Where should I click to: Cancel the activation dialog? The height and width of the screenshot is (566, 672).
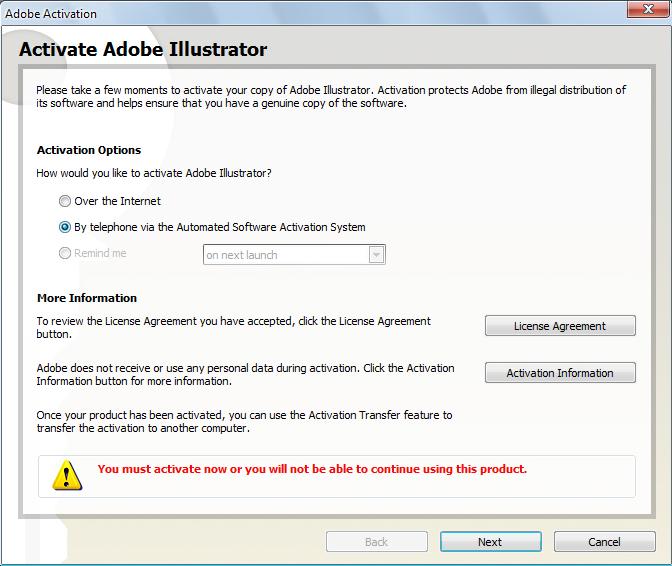click(x=604, y=542)
